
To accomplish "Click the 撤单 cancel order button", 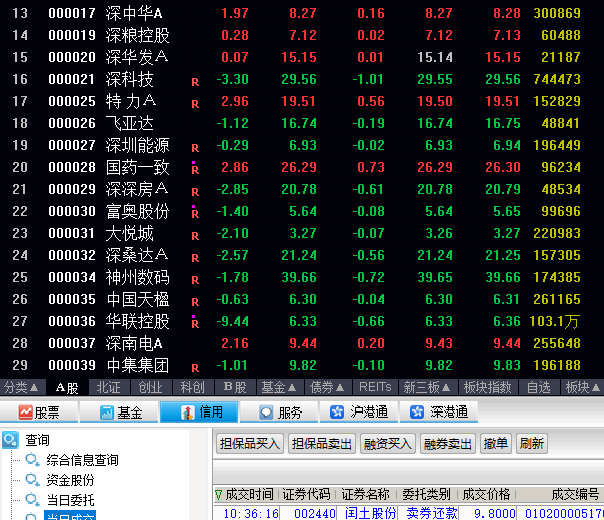I will (x=496, y=444).
